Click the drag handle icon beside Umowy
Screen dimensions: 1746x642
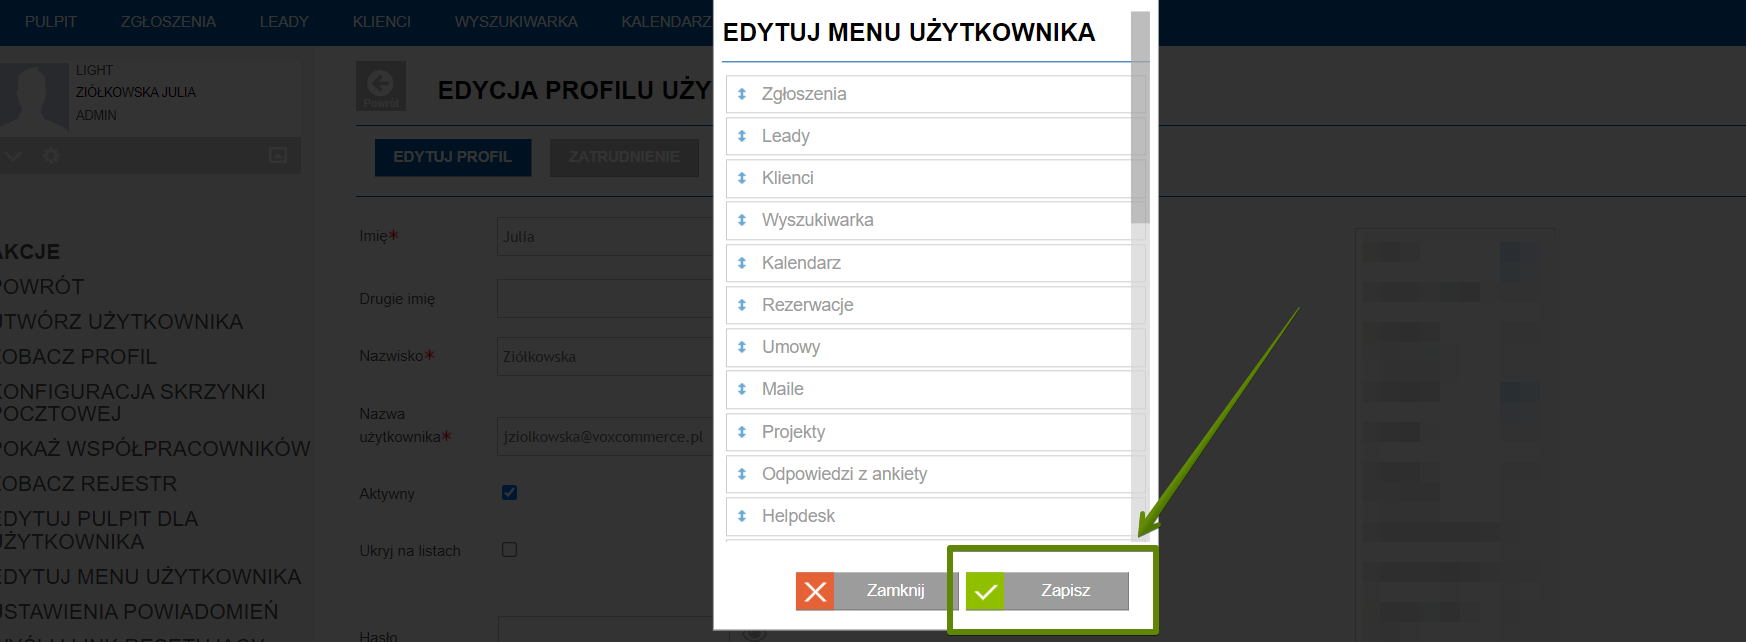[x=742, y=347]
